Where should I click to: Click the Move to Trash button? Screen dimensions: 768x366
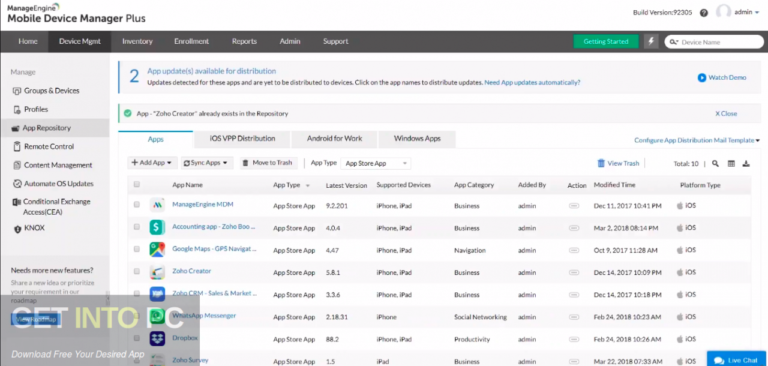pos(268,163)
